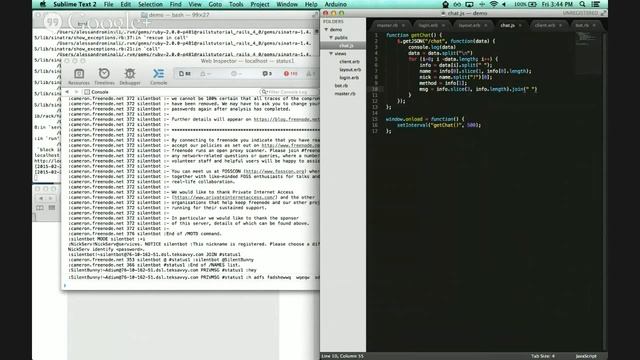Open the Debugger panel in Web Inspector
Viewport: 640px width, 360px height.
tap(130, 76)
